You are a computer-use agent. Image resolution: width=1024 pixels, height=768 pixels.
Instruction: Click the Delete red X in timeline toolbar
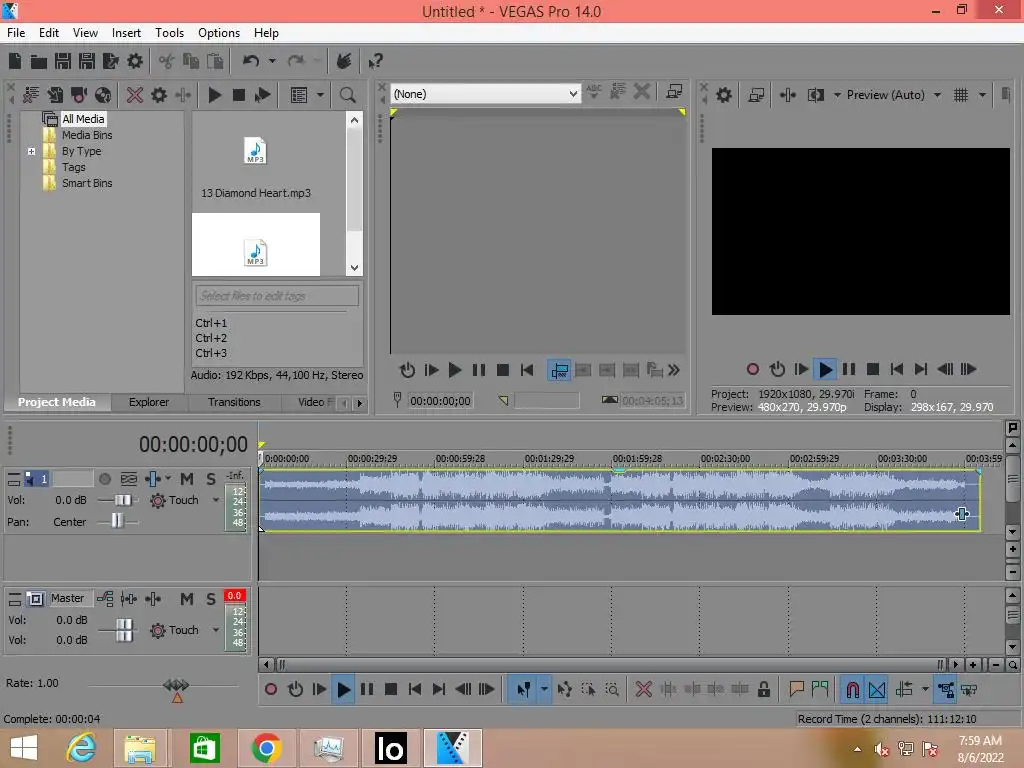coord(643,690)
